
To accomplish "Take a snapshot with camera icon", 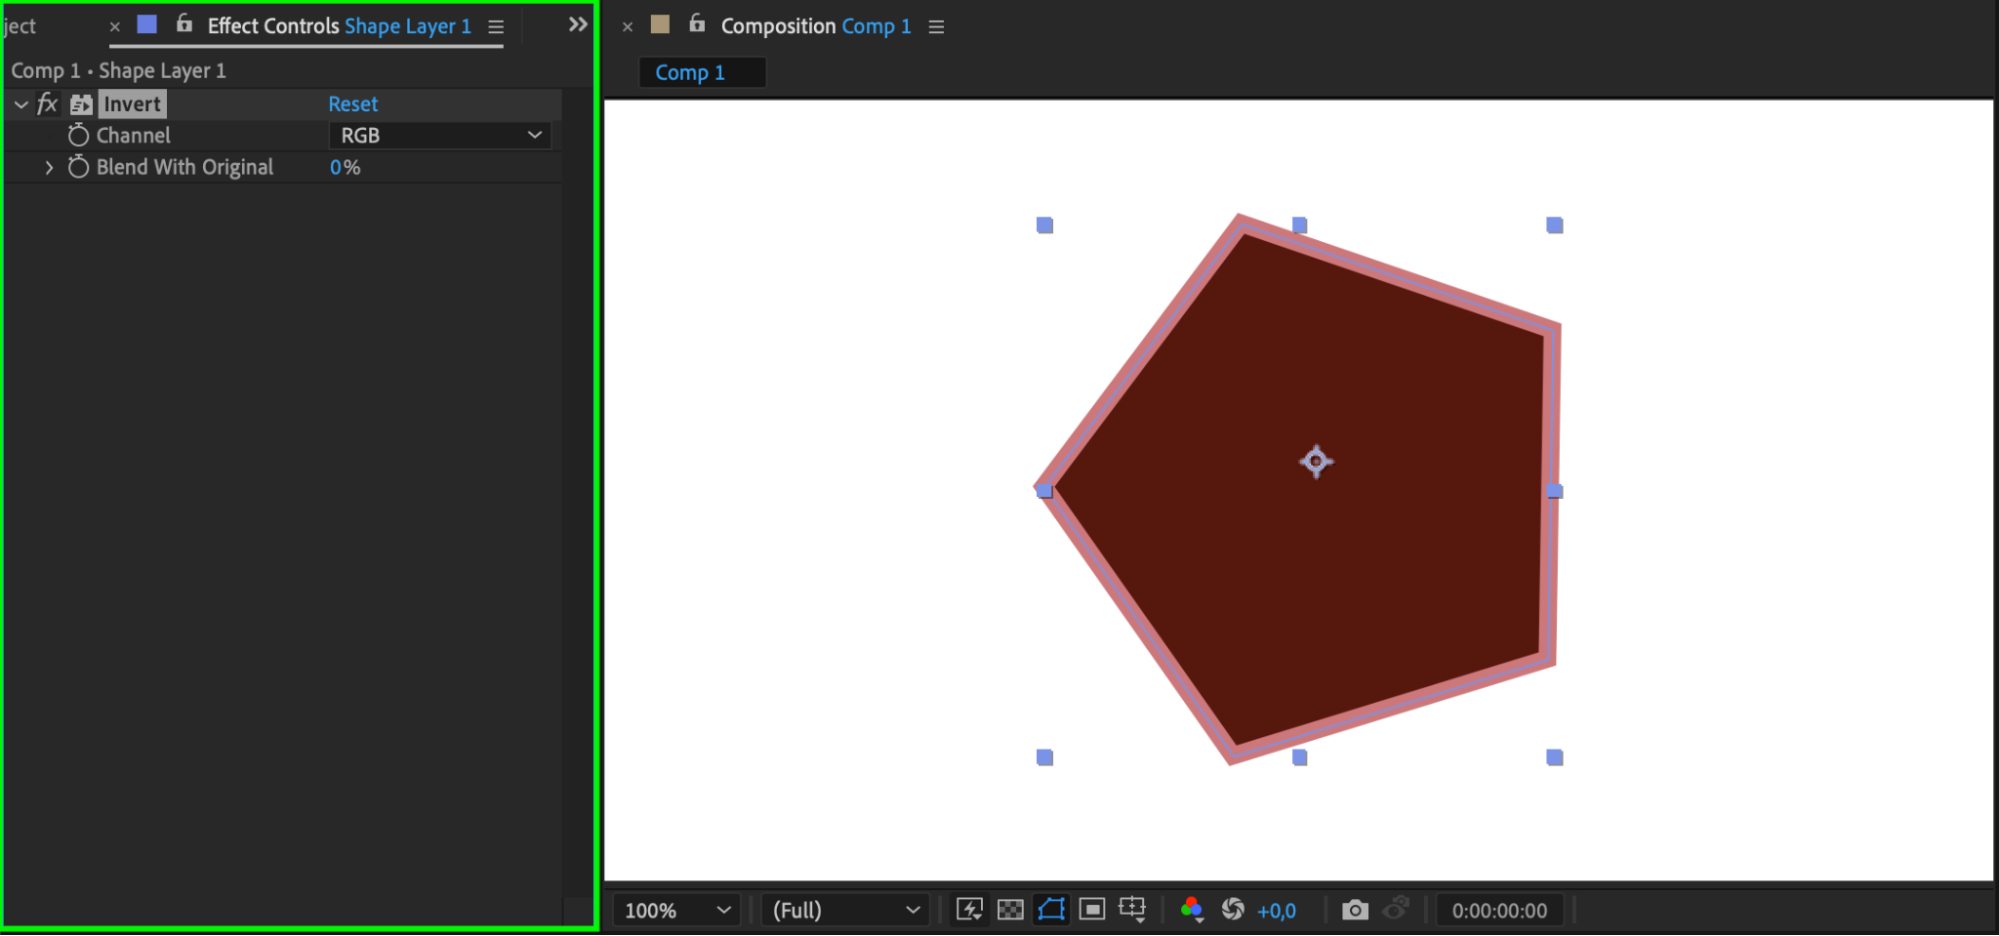I will tap(1355, 910).
